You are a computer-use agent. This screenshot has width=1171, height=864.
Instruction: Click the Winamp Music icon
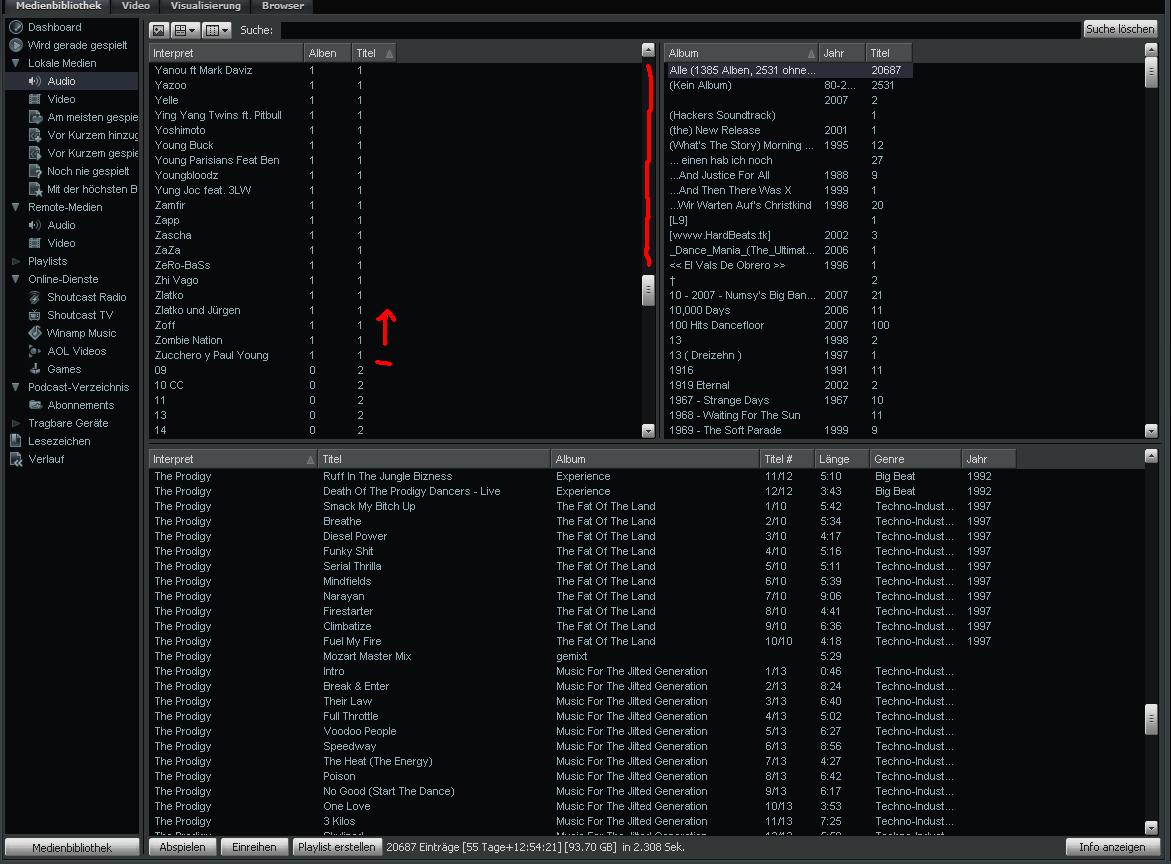point(34,333)
